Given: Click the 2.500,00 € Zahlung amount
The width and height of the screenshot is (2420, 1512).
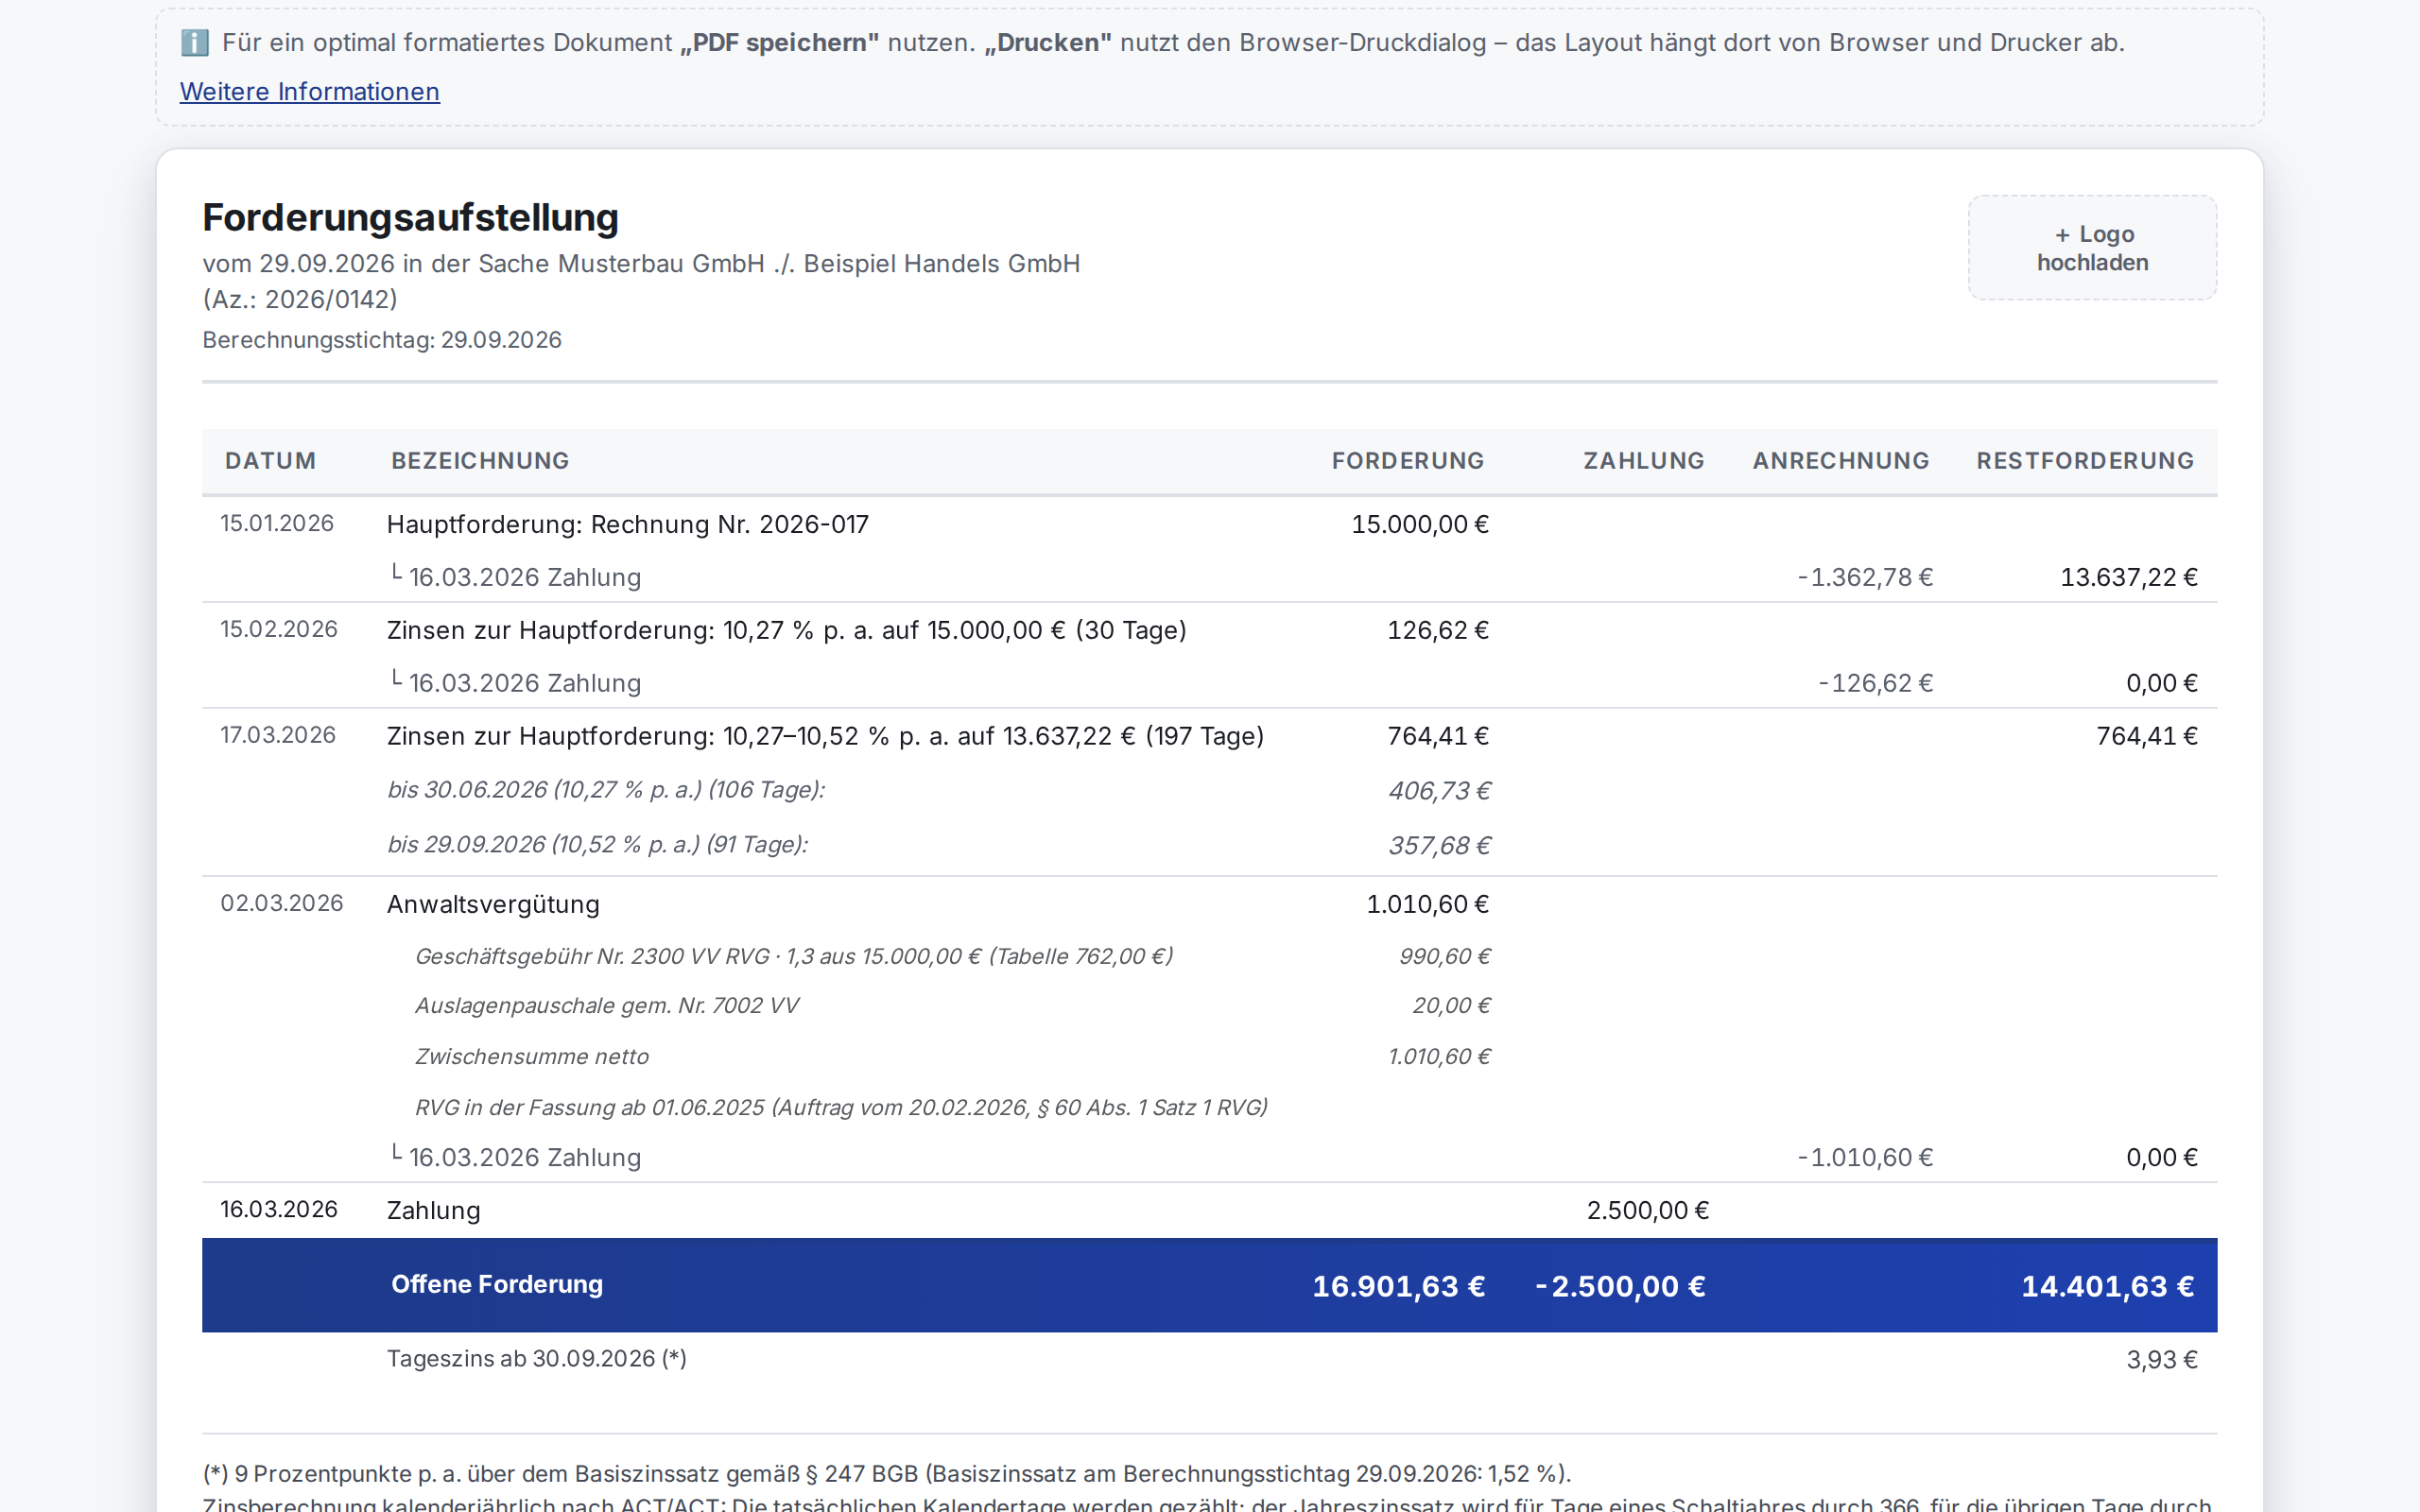Looking at the screenshot, I should (x=1648, y=1210).
